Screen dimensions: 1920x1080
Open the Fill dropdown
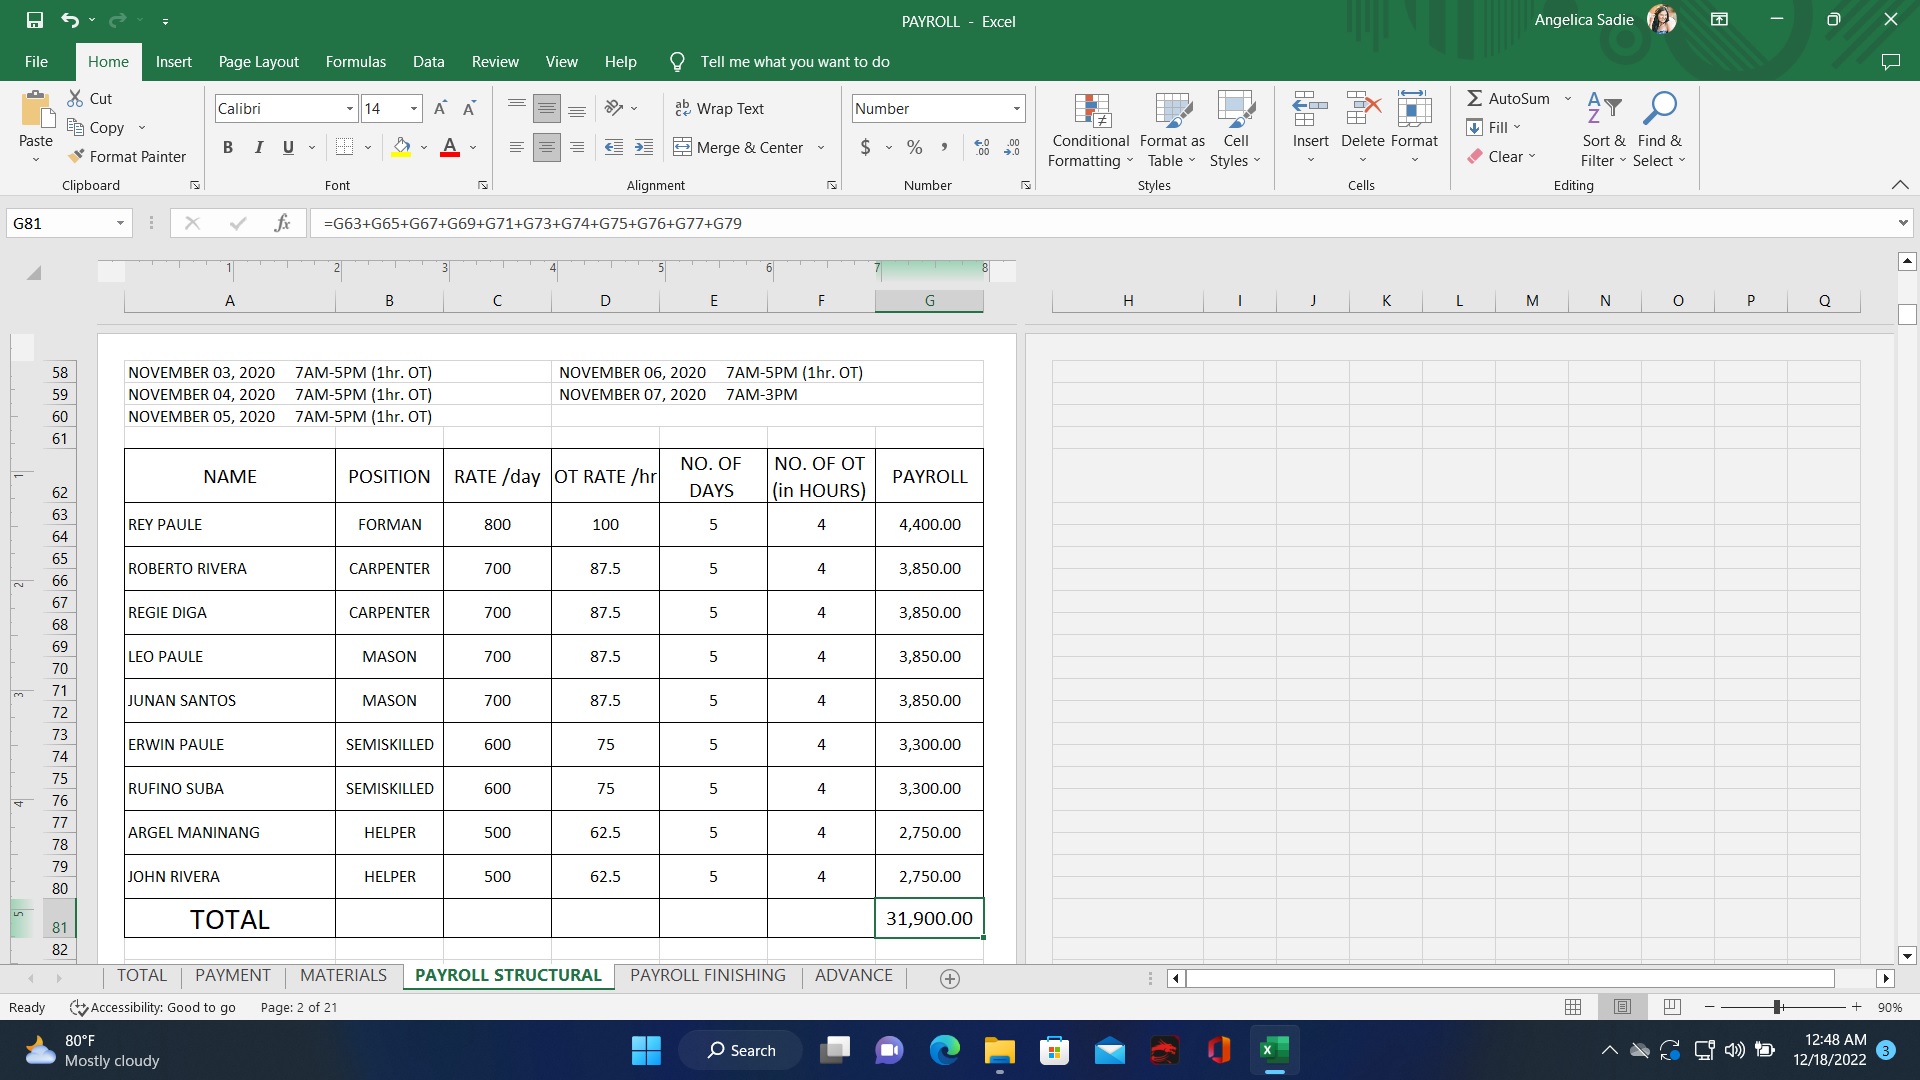[x=1494, y=127]
